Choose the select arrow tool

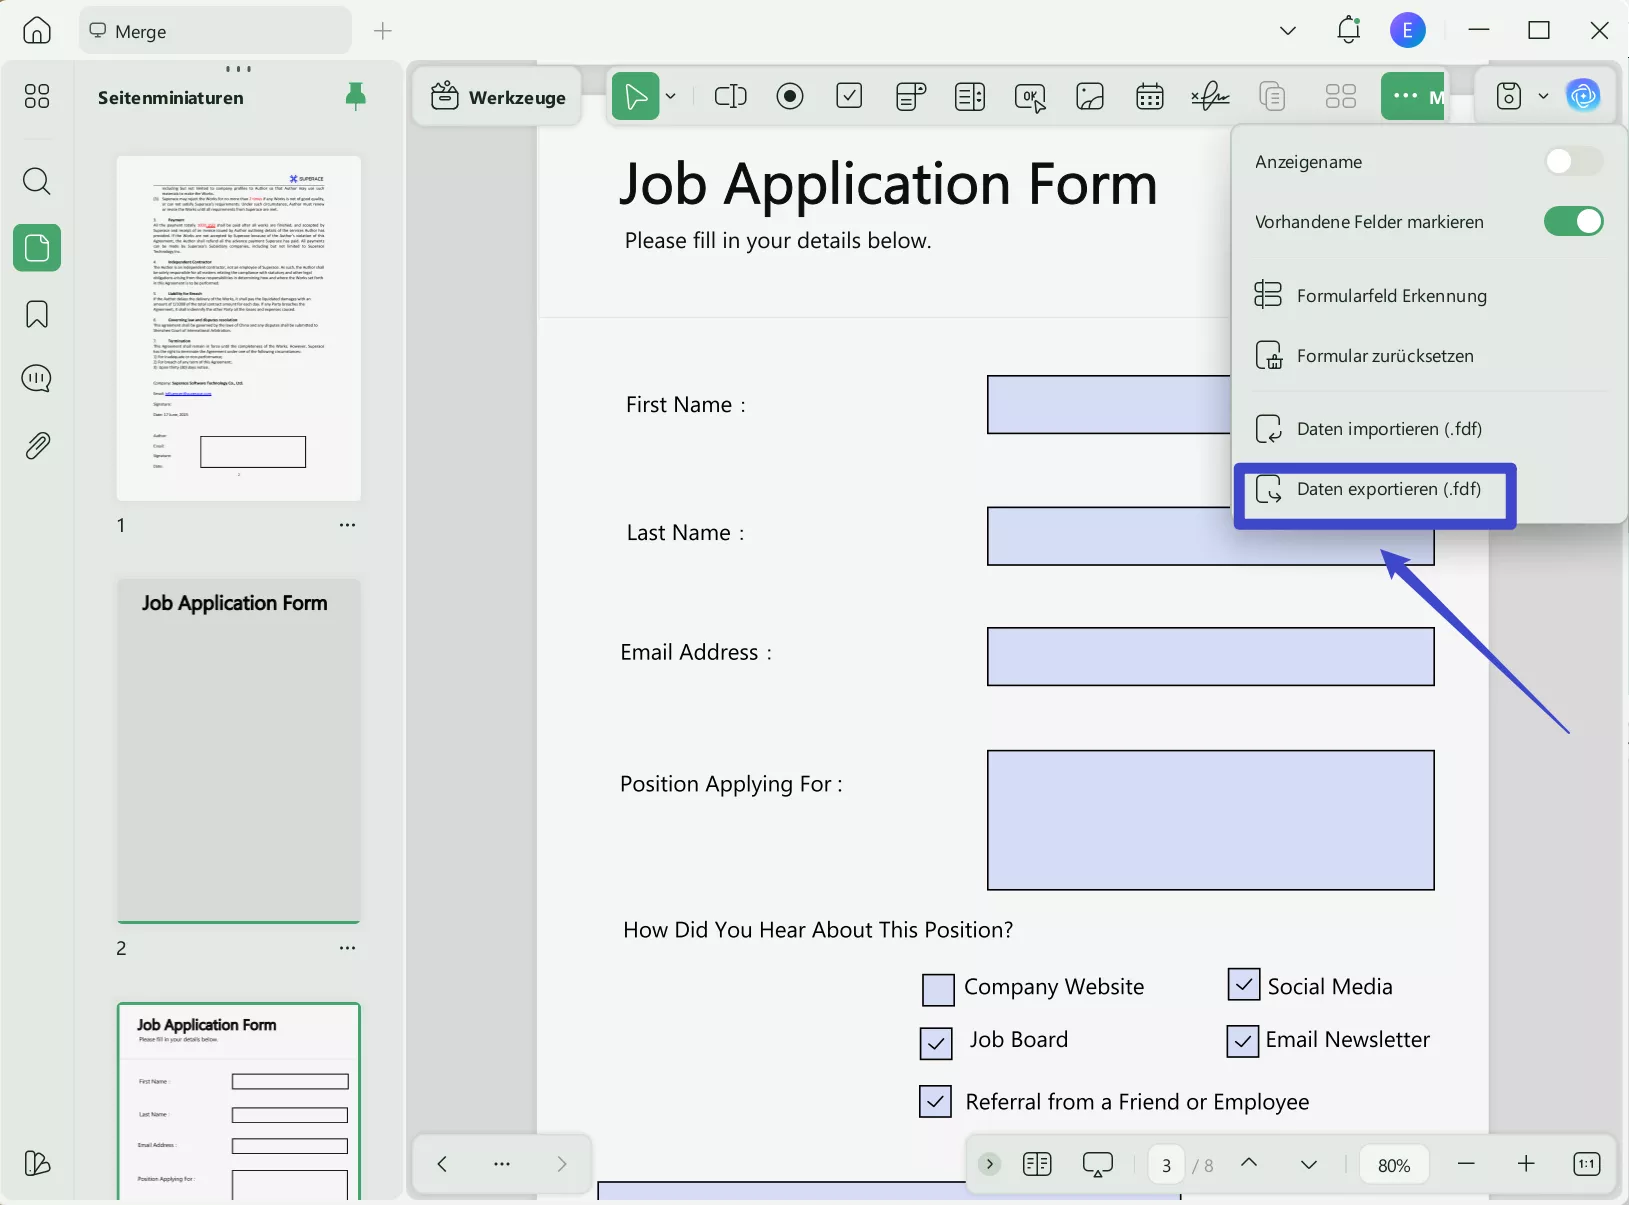point(636,96)
